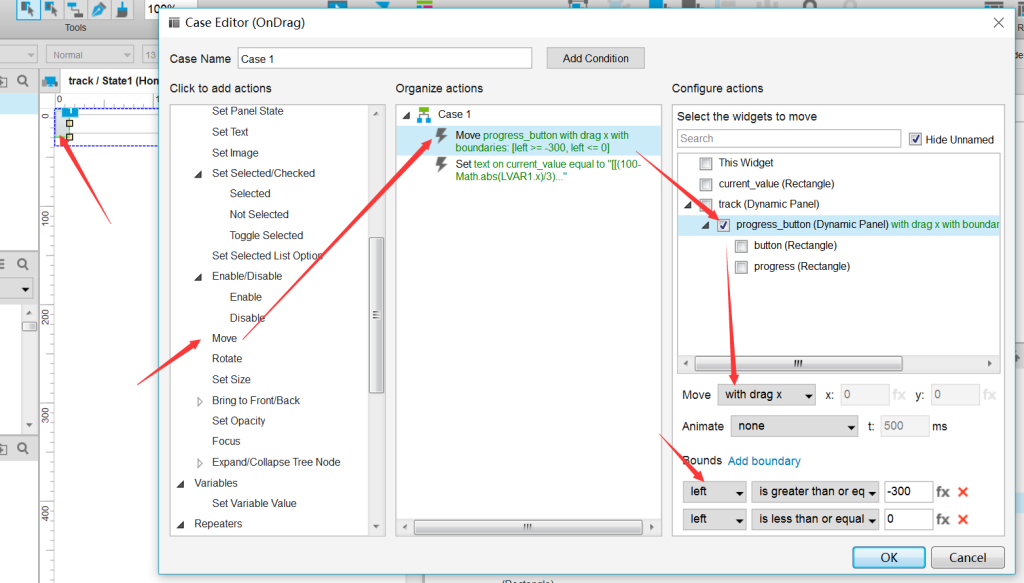Check the button (Rectangle) checkbox
Image resolution: width=1024 pixels, height=583 pixels.
pyautogui.click(x=741, y=246)
